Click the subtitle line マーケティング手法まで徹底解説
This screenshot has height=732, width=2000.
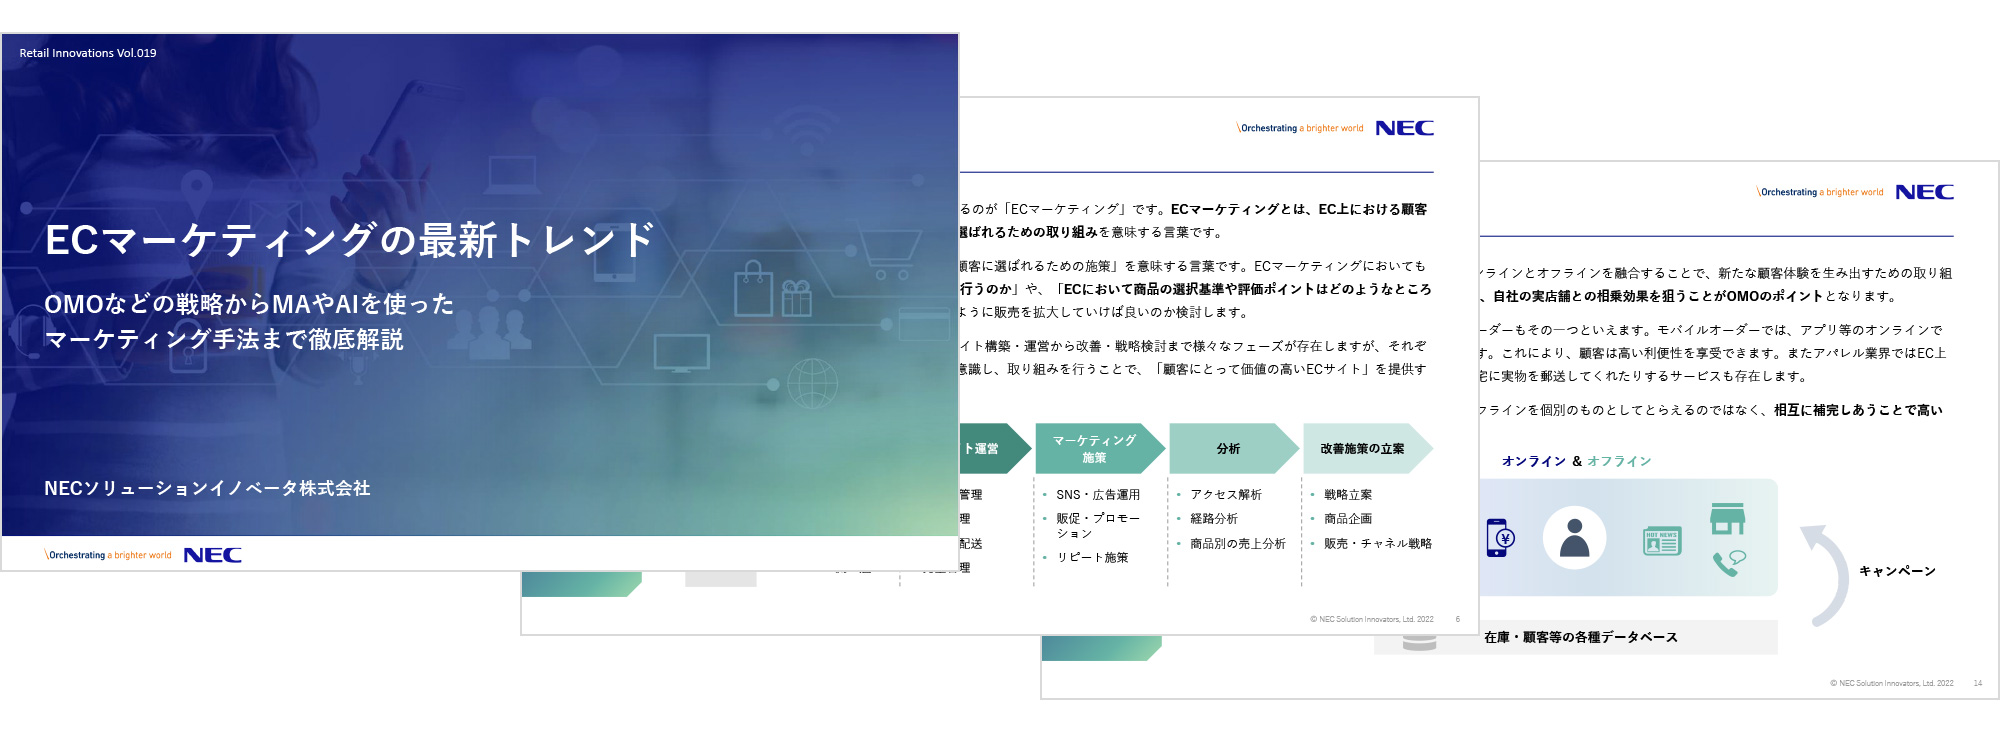(x=224, y=340)
